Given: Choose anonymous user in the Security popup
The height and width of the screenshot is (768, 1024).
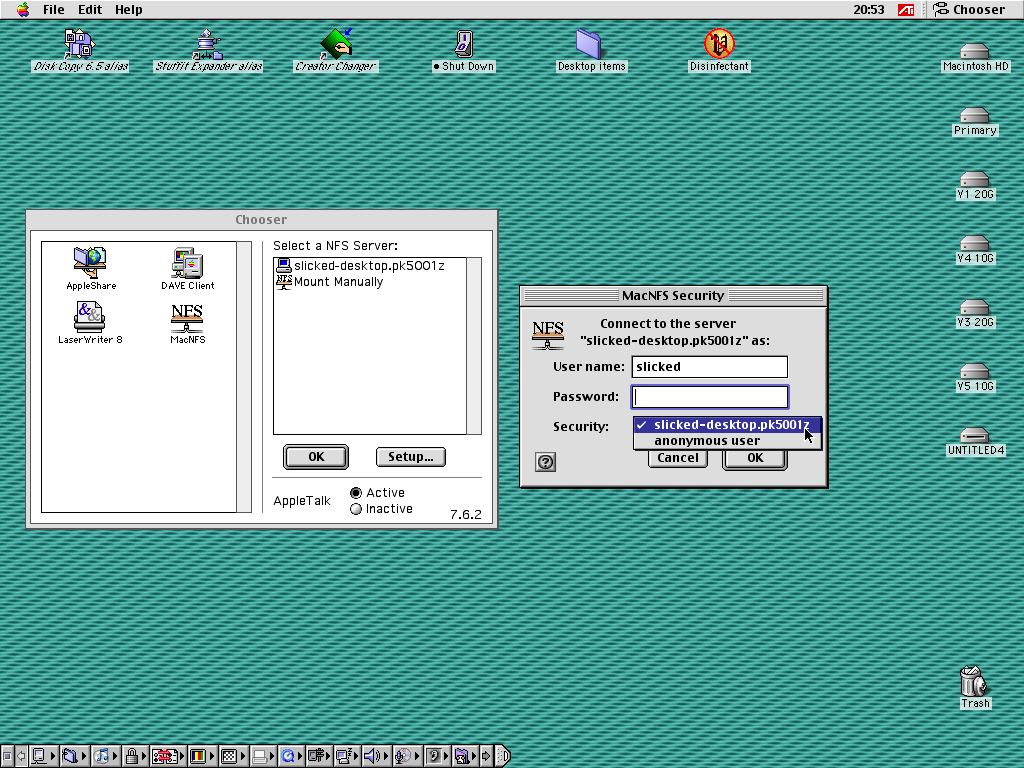Looking at the screenshot, I should pos(728,441).
